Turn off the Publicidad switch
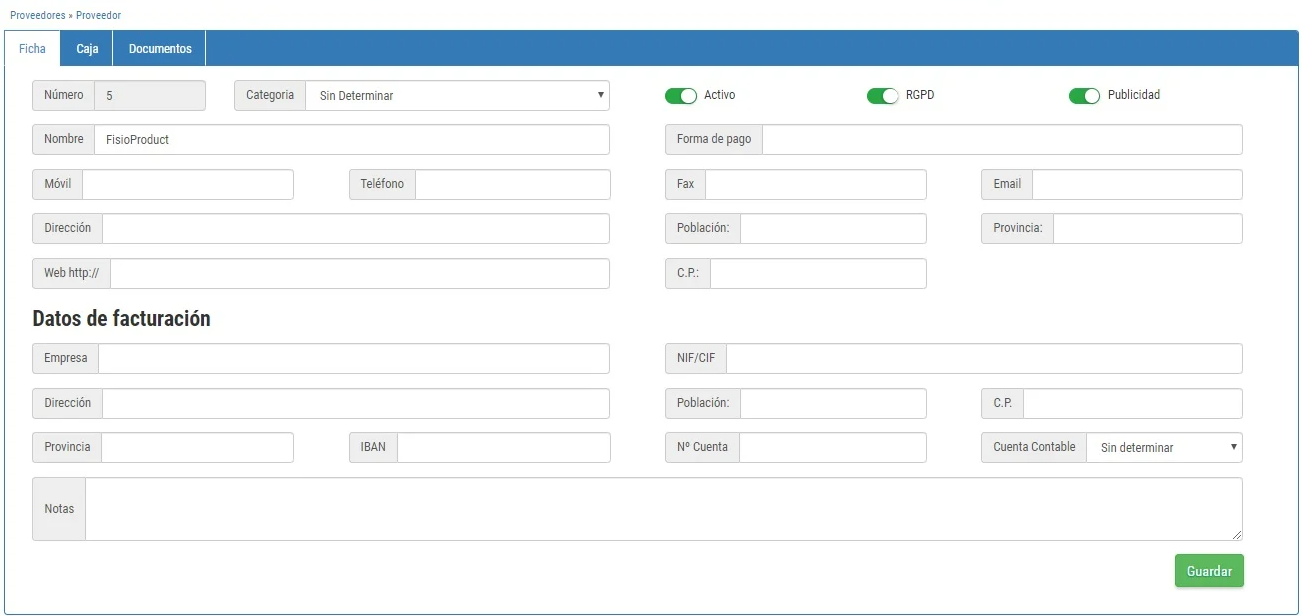This screenshot has height=616, width=1302. 1084,96
